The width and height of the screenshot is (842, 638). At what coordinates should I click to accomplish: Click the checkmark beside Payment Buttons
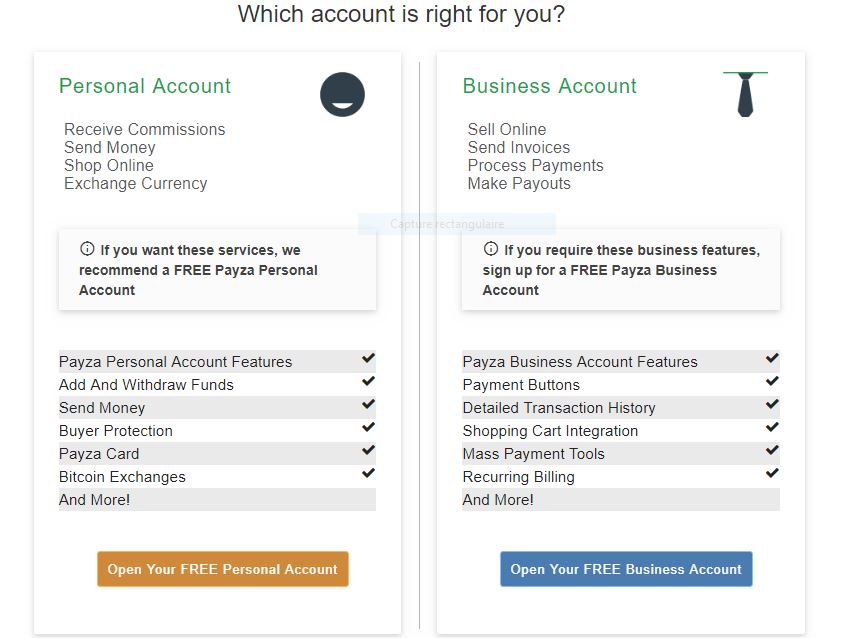point(771,382)
